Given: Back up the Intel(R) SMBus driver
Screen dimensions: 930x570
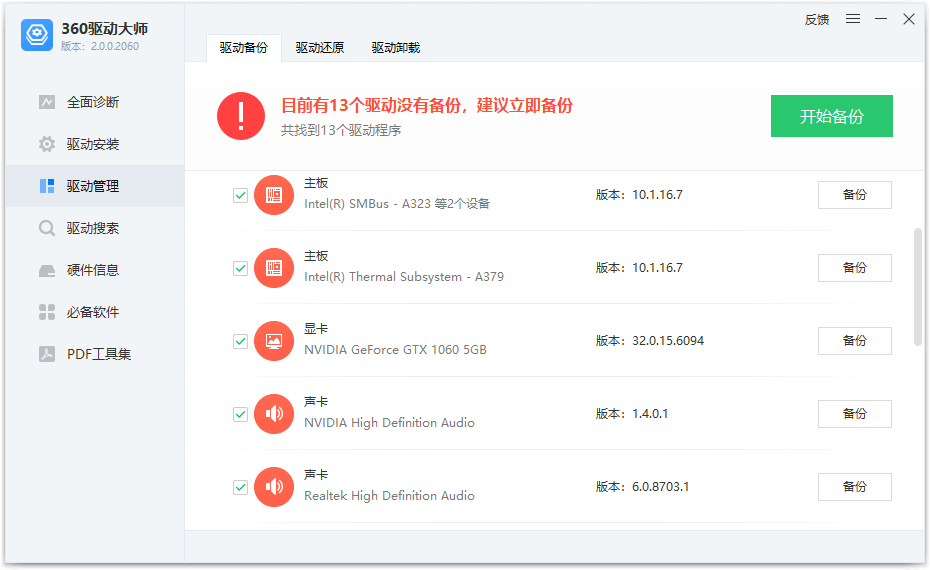Looking at the screenshot, I should (x=855, y=195).
